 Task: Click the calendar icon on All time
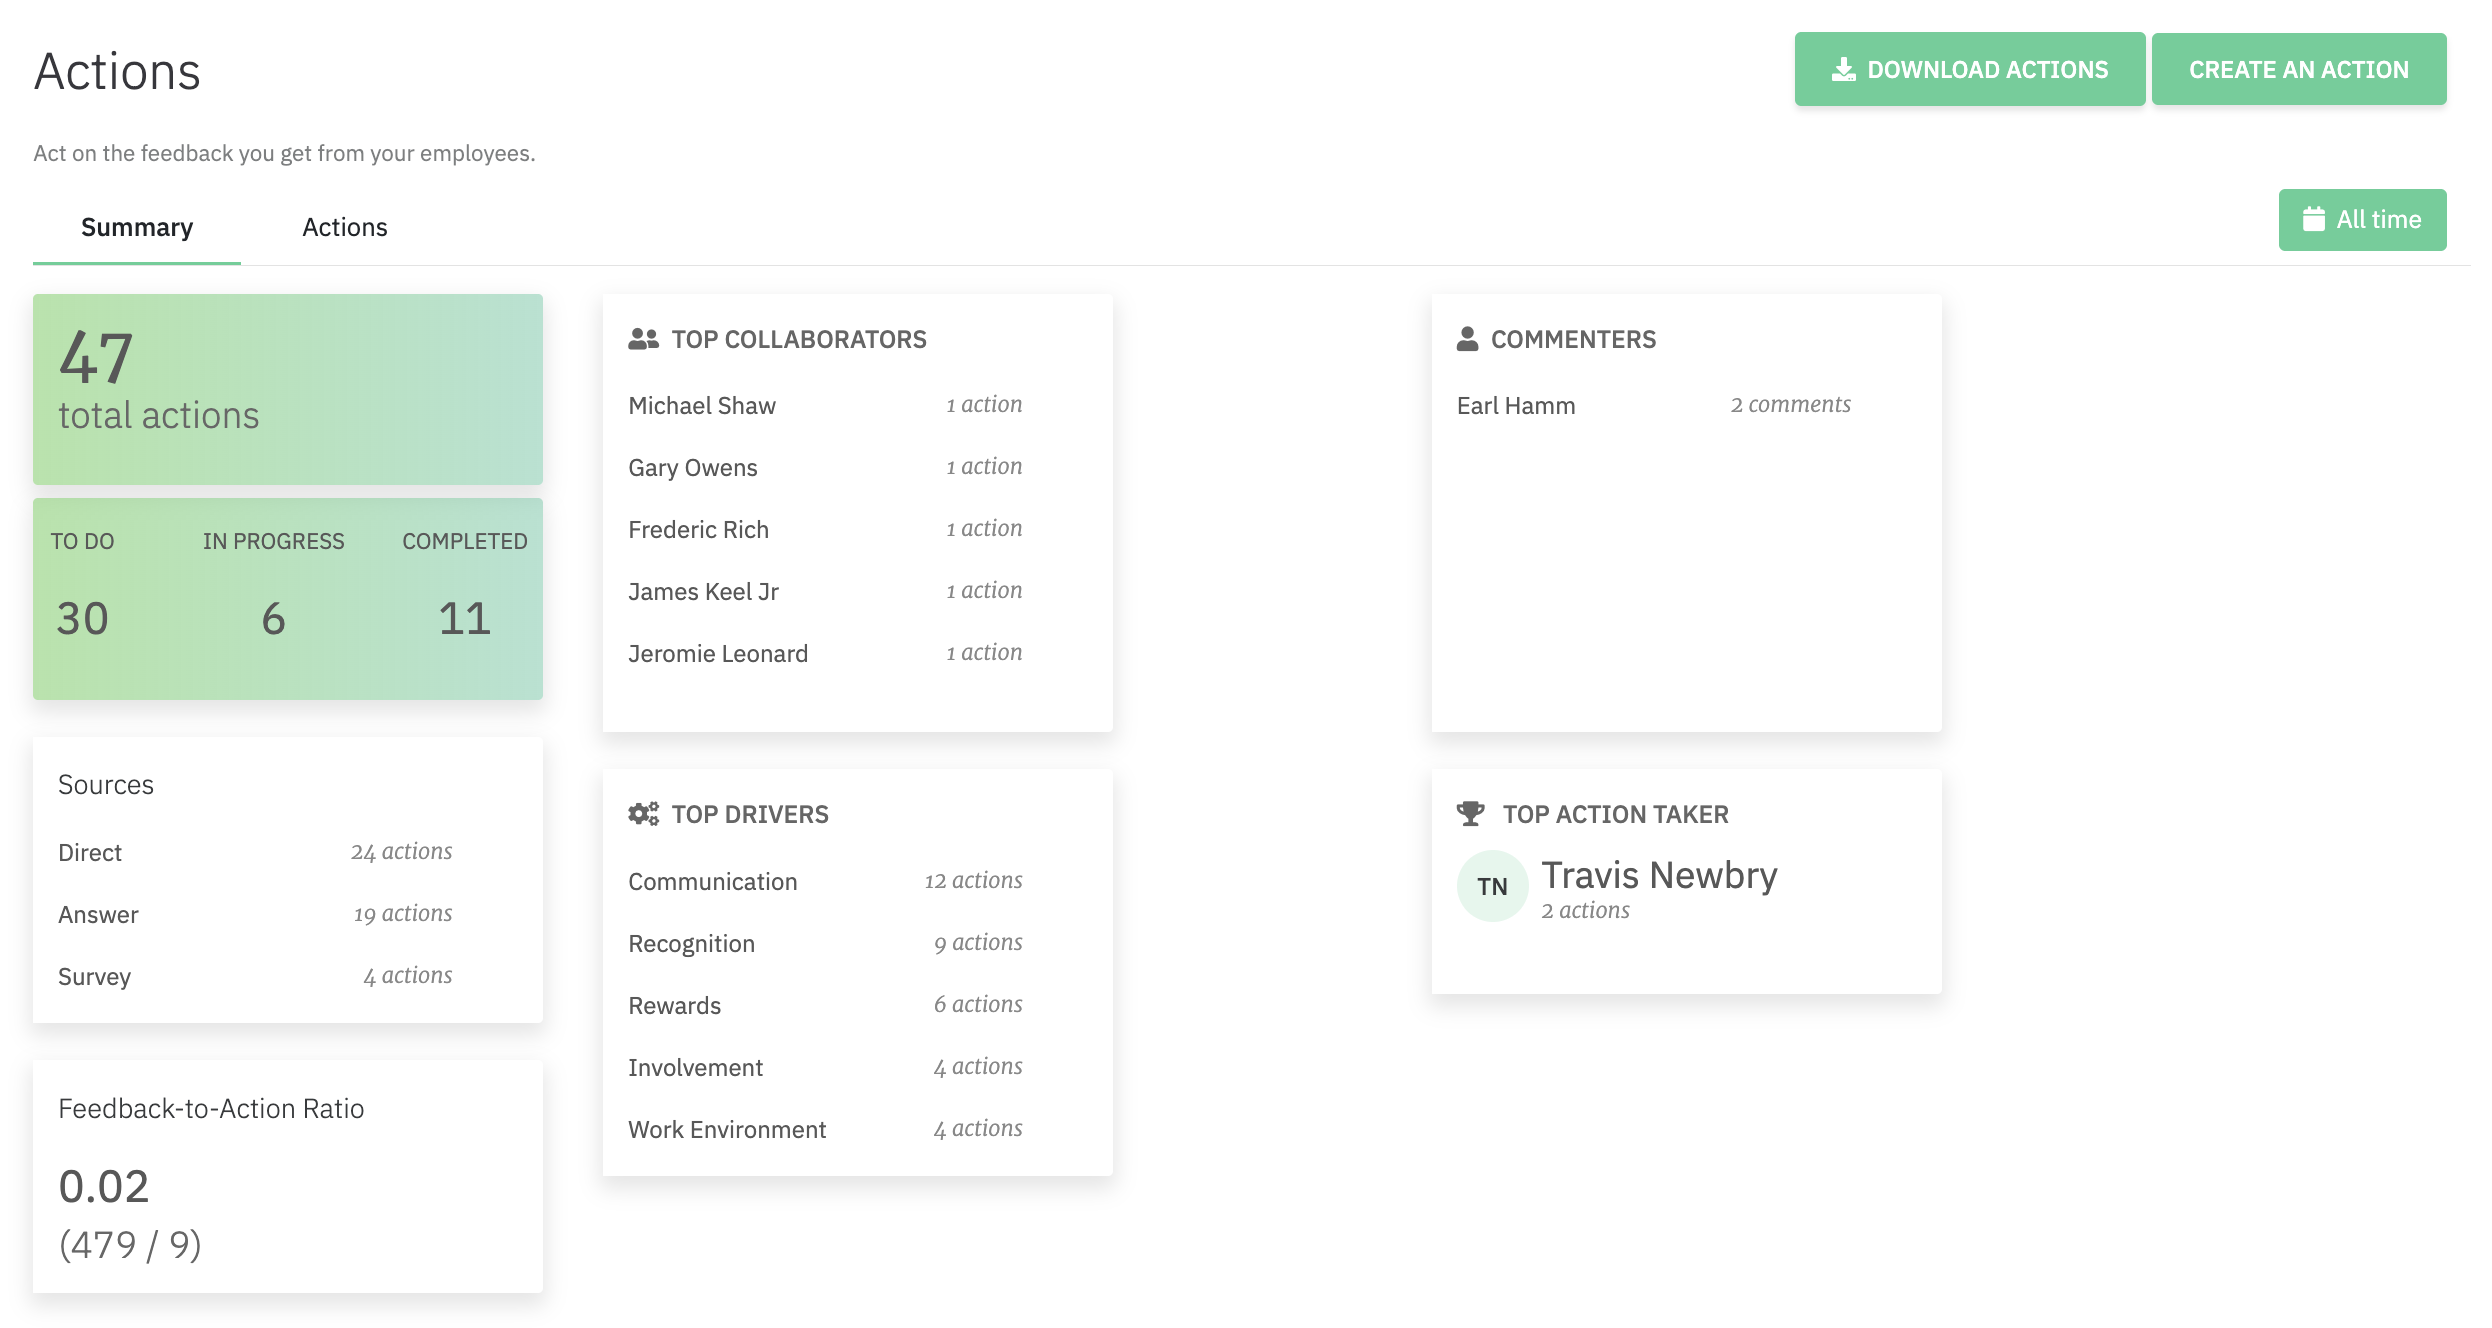click(x=2313, y=220)
